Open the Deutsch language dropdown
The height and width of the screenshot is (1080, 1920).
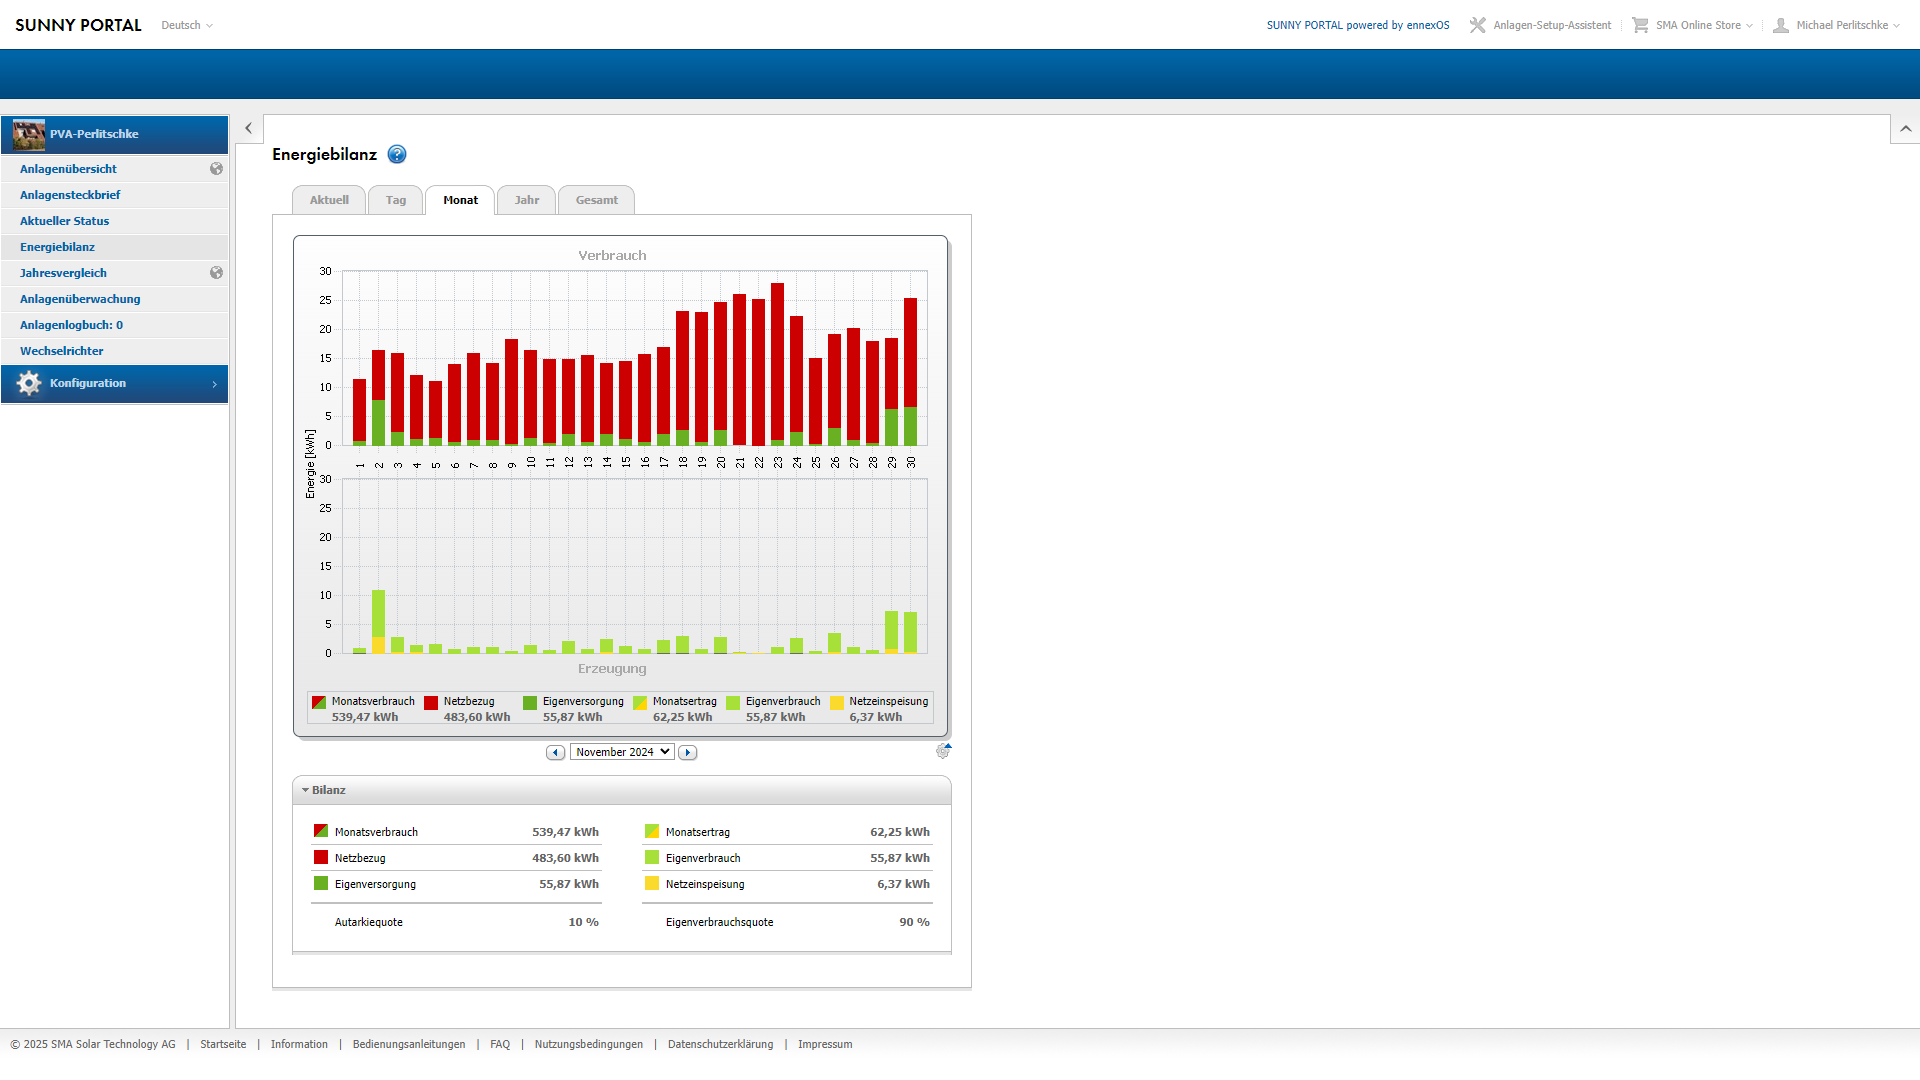click(187, 25)
